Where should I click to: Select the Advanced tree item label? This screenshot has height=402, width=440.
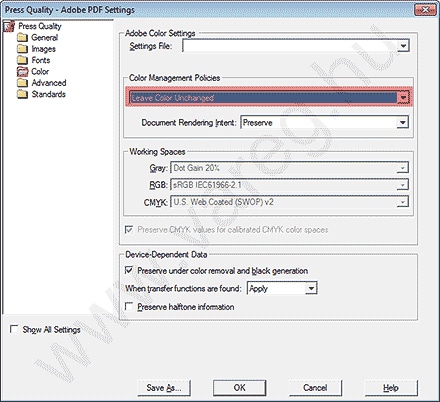49,83
